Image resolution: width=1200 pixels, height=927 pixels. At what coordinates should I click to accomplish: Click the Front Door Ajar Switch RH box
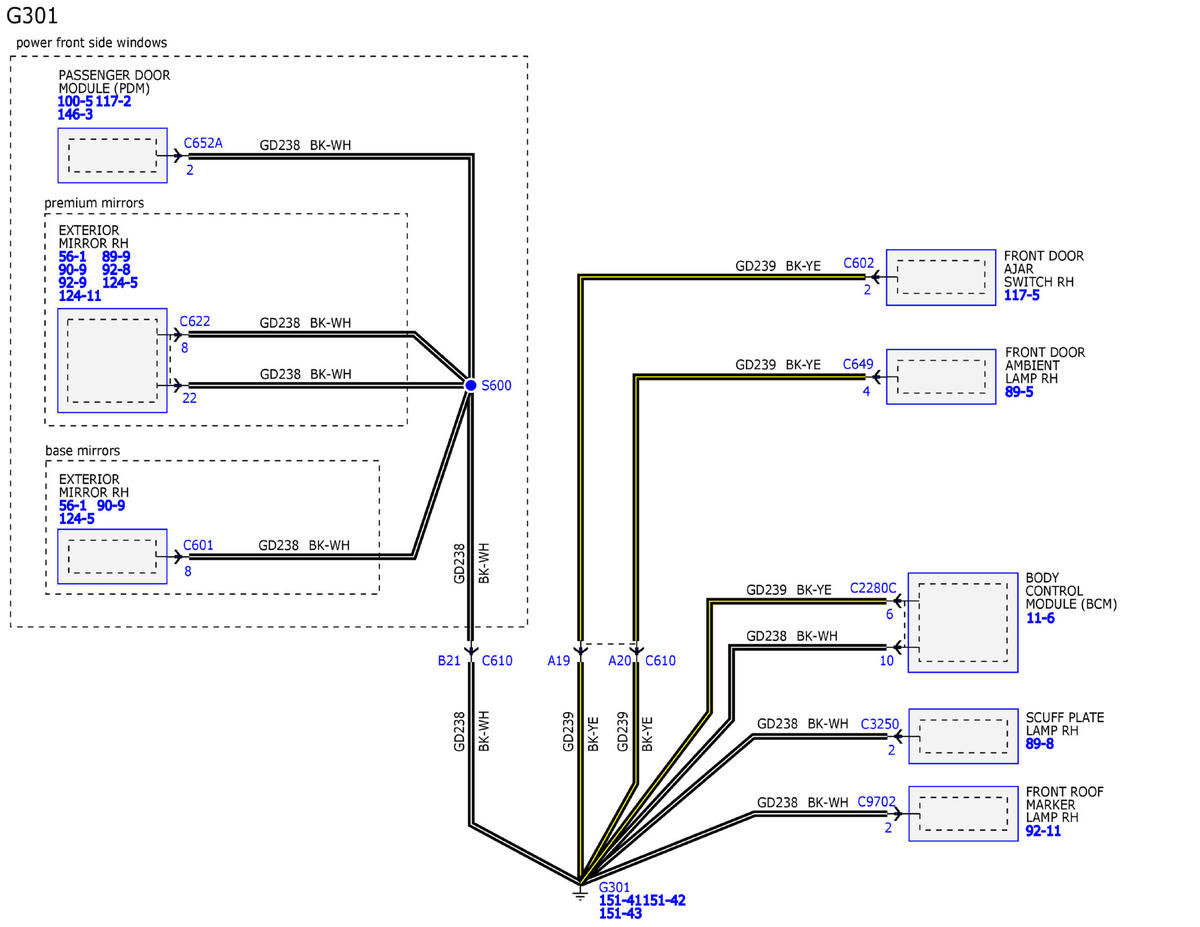pos(941,277)
